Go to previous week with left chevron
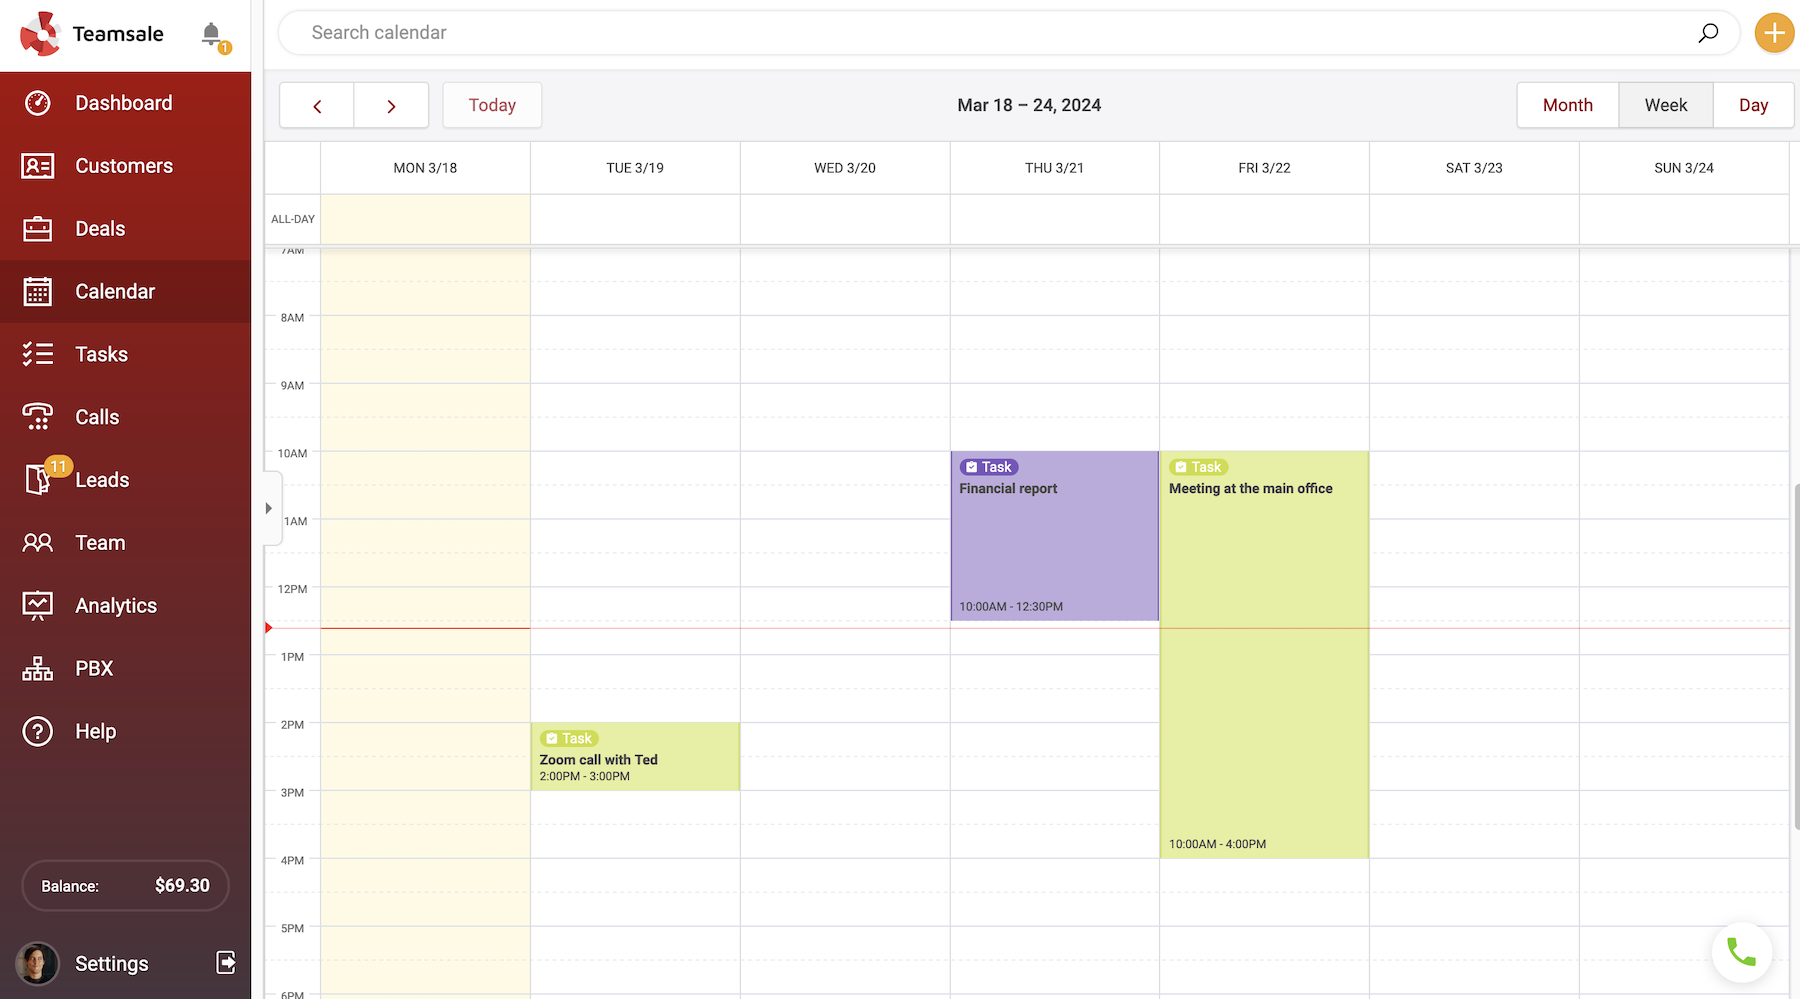Viewport: 1800px width, 999px height. (x=317, y=106)
